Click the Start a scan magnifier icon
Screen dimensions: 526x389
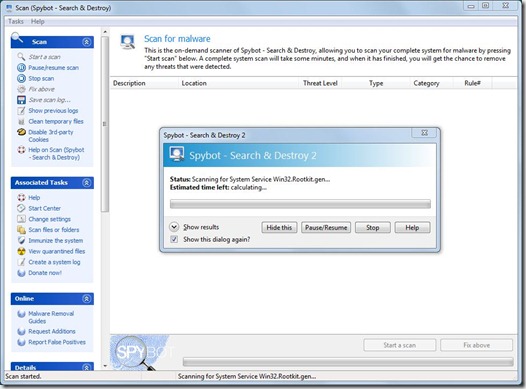click(x=21, y=57)
